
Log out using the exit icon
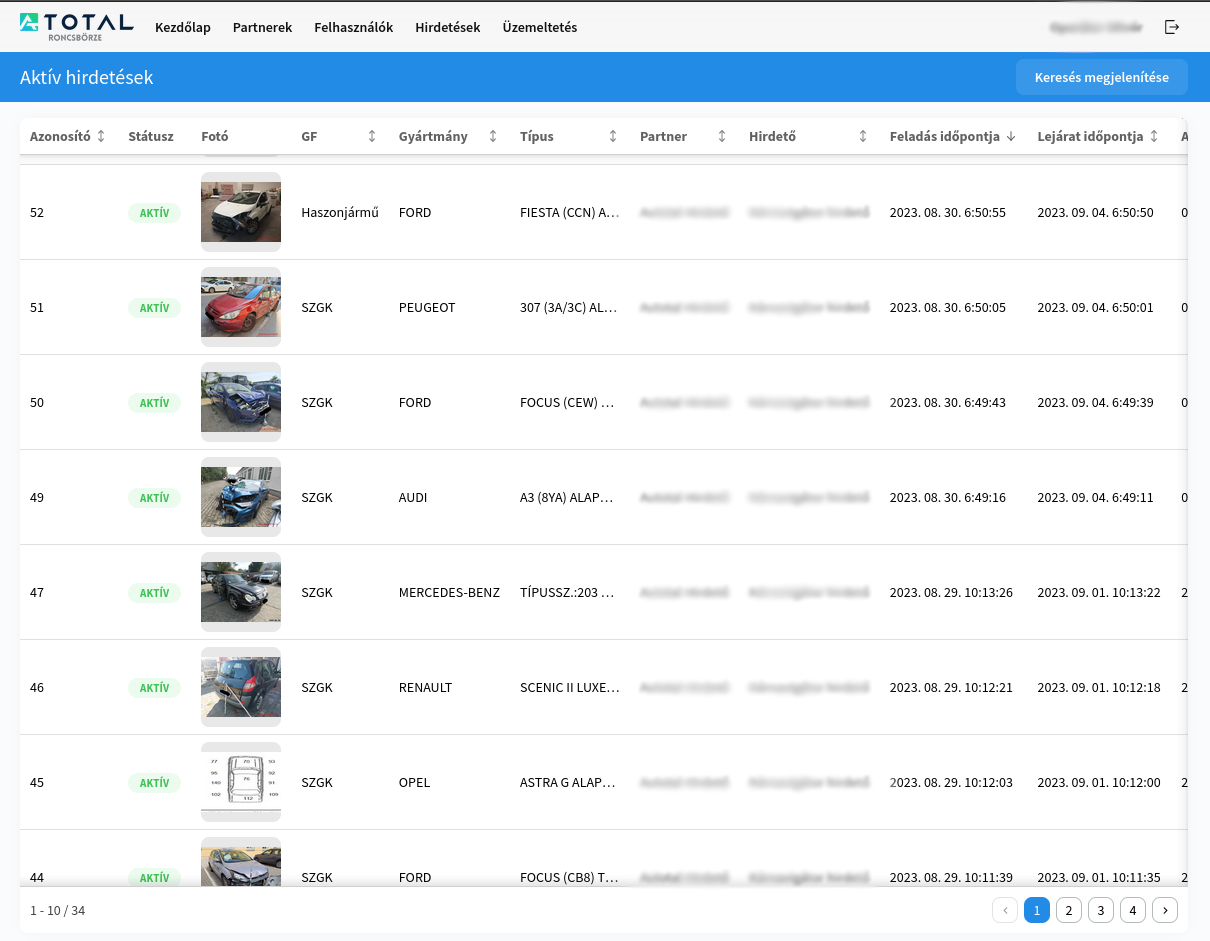(1171, 27)
